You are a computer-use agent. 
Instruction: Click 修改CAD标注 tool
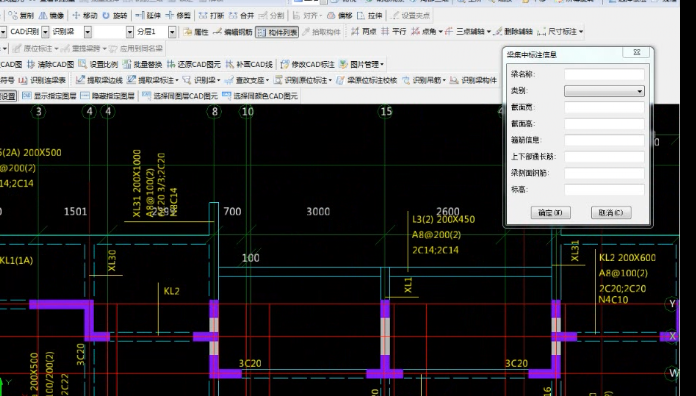307,64
